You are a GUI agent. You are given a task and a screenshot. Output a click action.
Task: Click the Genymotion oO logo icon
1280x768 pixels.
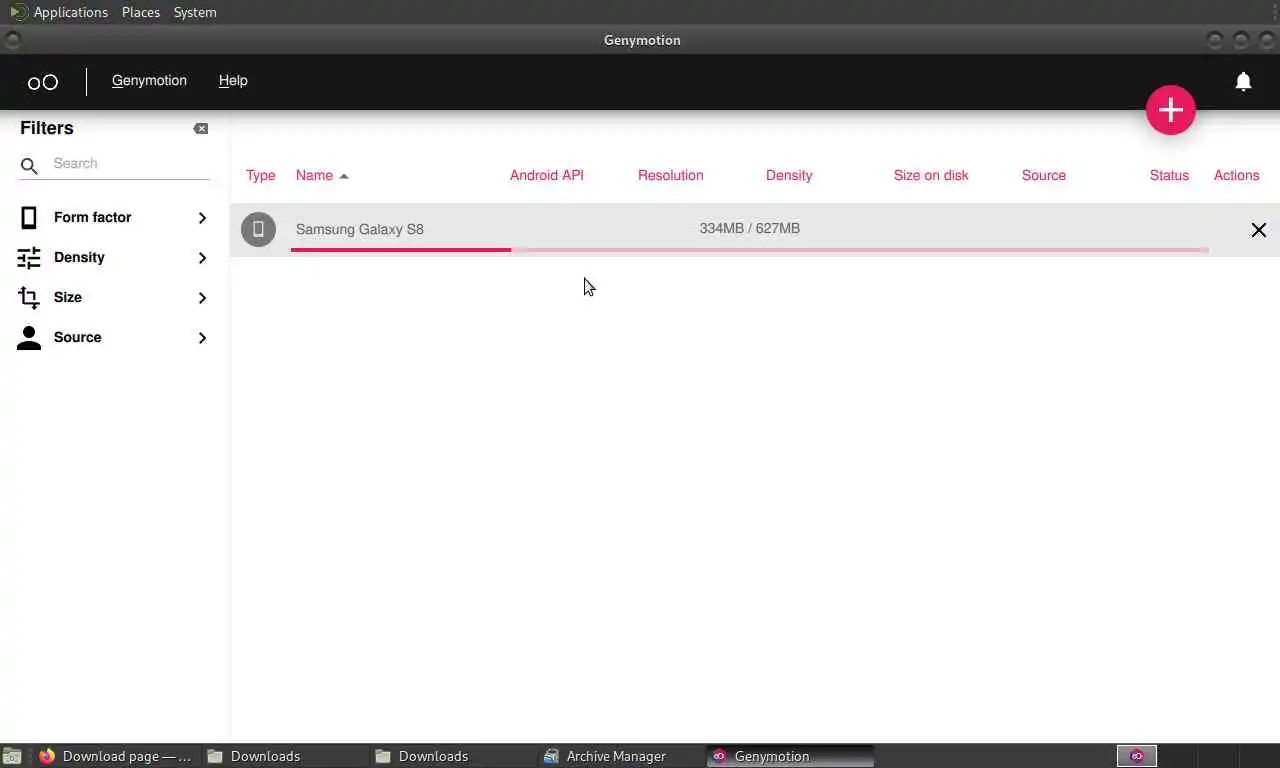[x=42, y=82]
